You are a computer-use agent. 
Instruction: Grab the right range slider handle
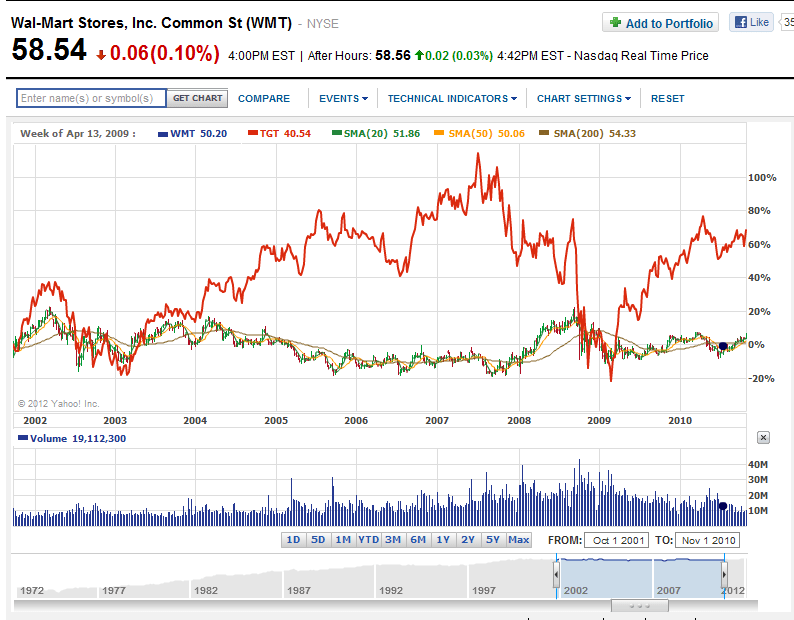724,575
